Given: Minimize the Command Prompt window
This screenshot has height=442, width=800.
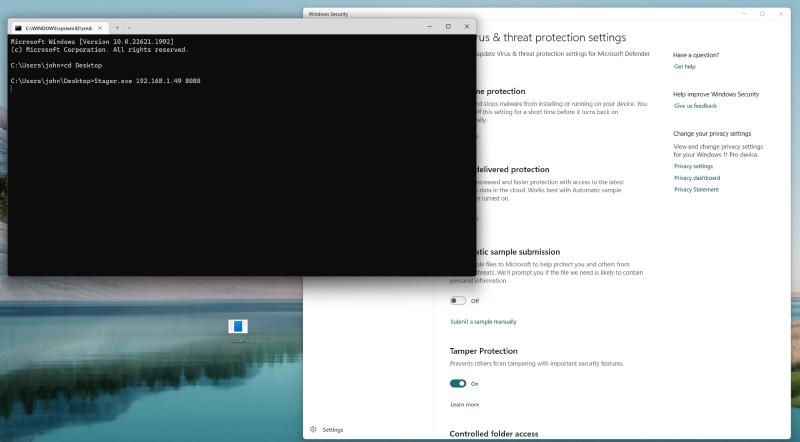Looking at the screenshot, I should pyautogui.click(x=430, y=27).
